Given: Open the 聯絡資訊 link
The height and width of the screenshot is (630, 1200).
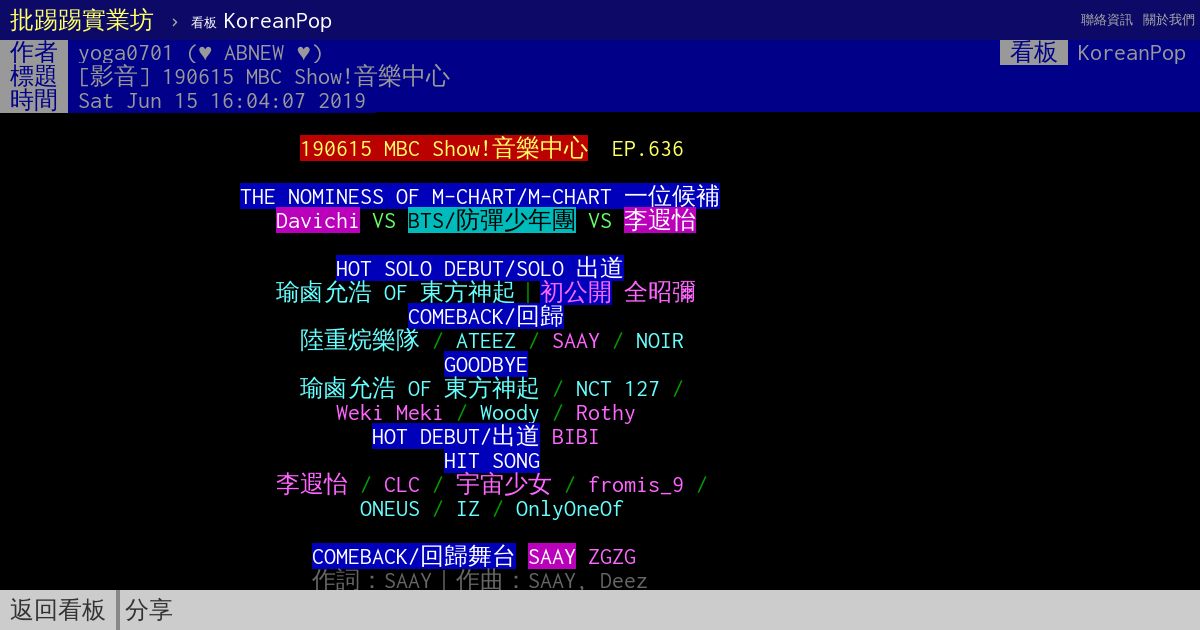Looking at the screenshot, I should click(x=1107, y=20).
